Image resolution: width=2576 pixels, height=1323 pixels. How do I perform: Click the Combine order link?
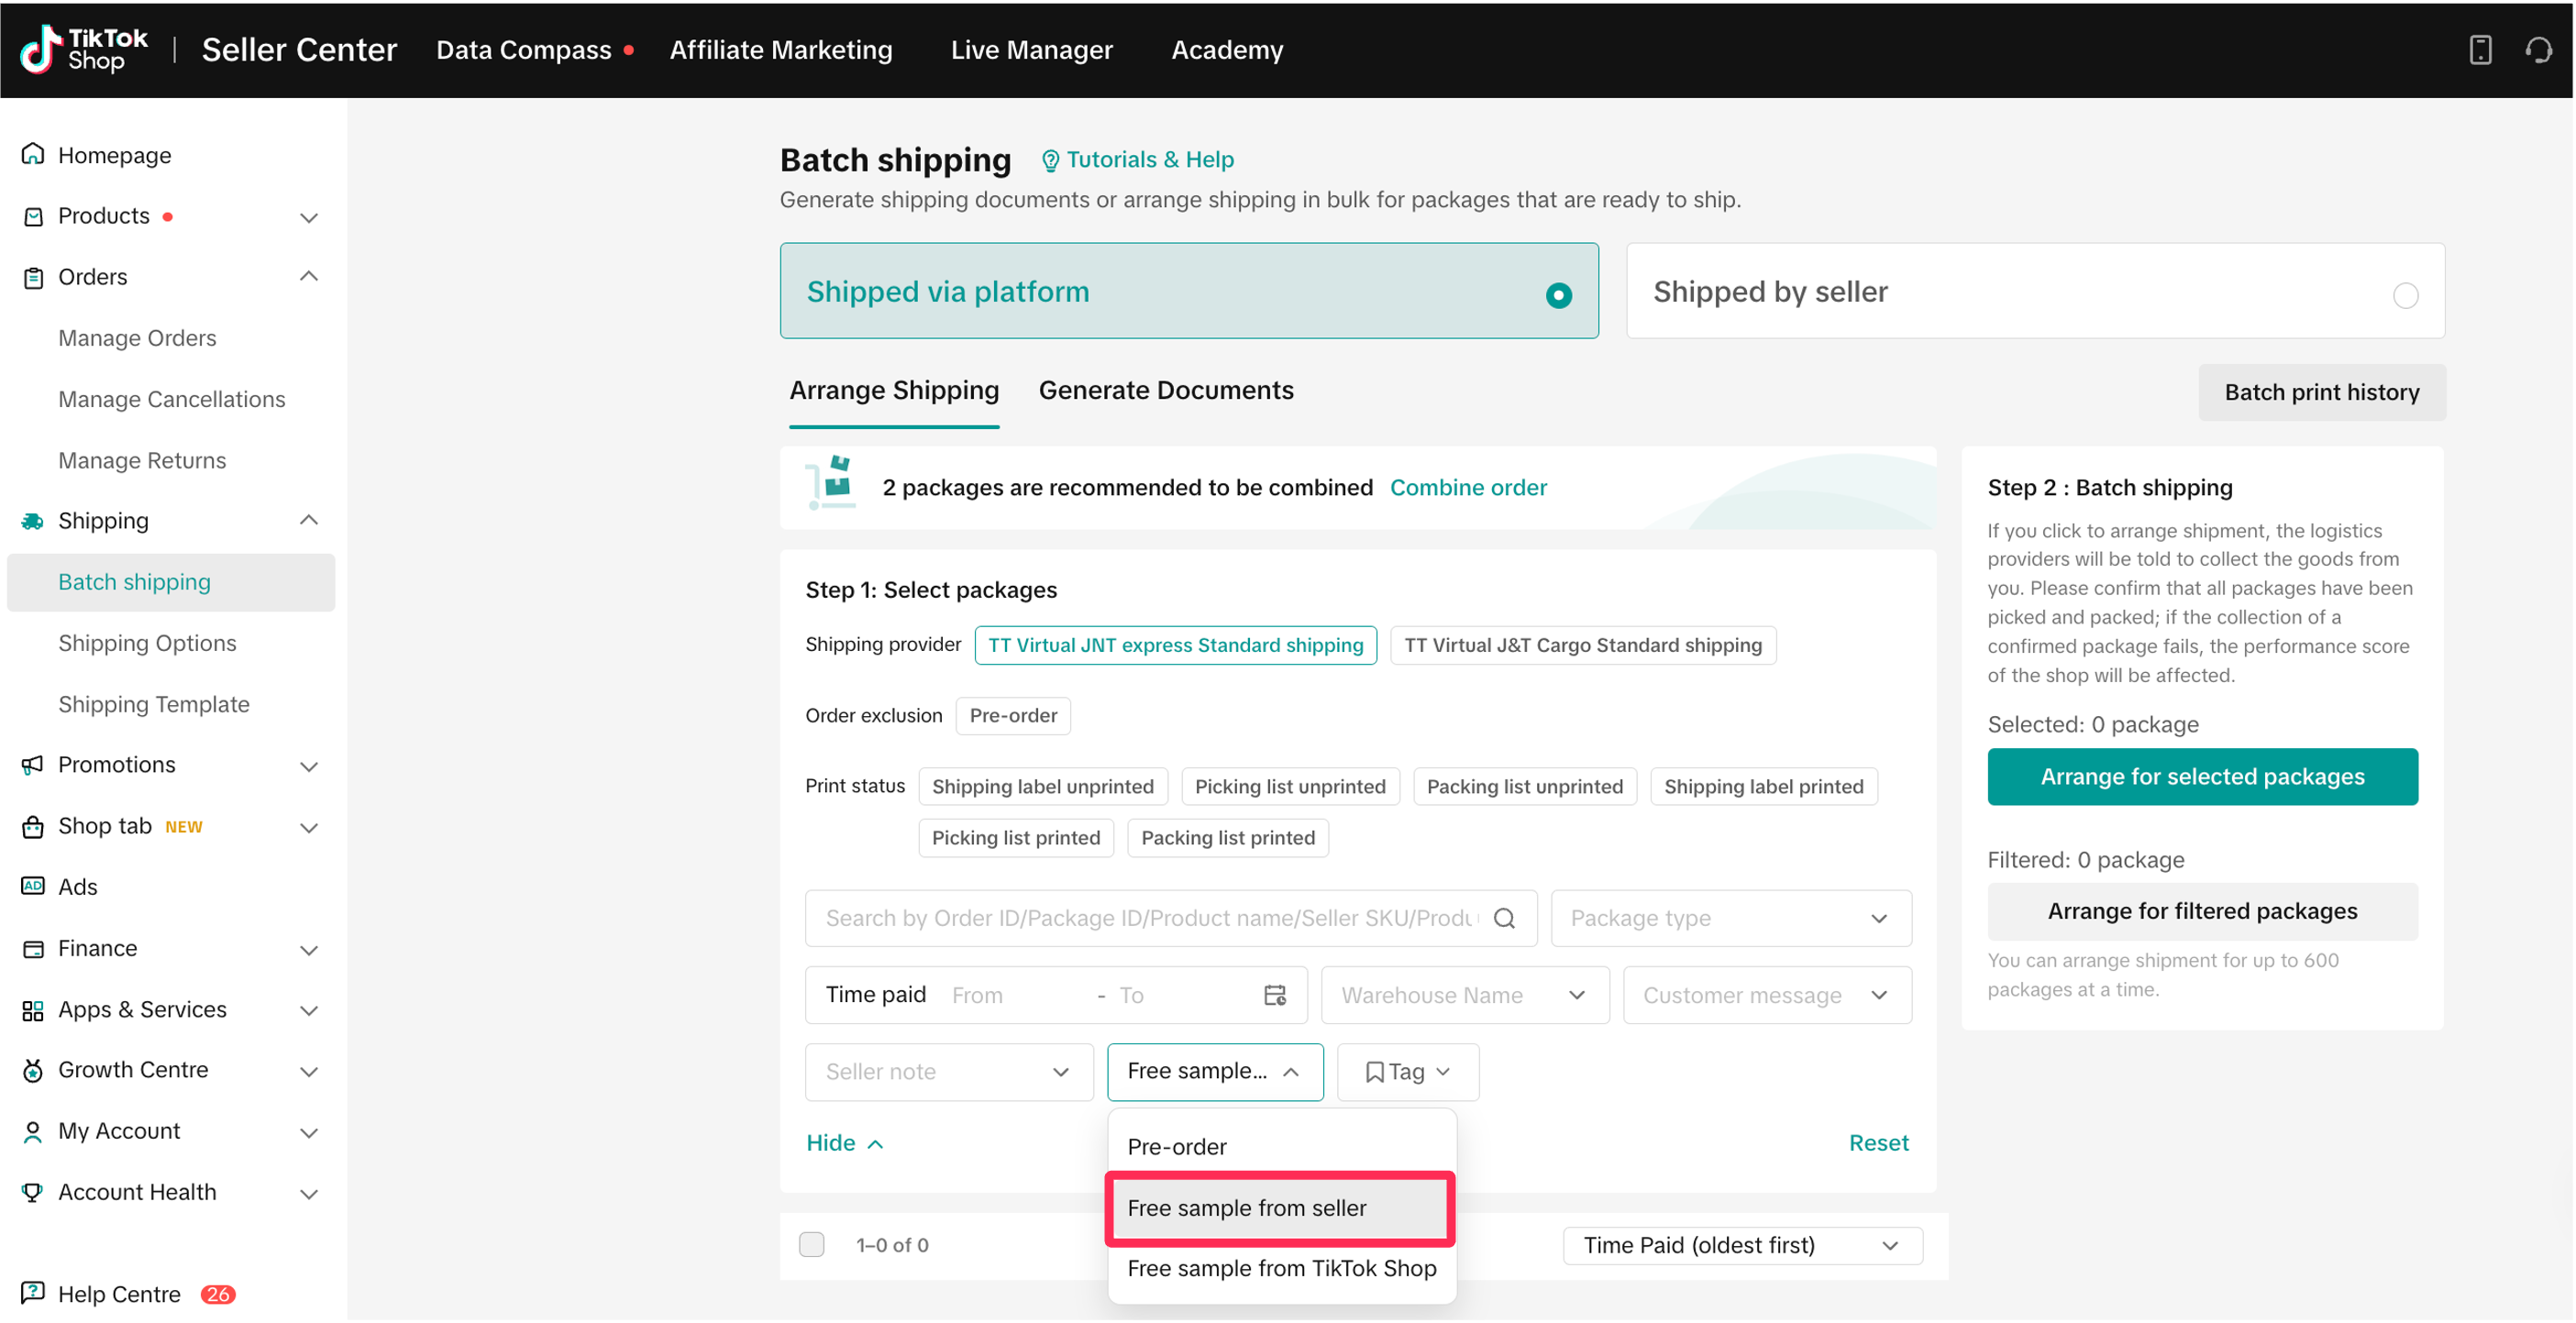coord(1468,487)
